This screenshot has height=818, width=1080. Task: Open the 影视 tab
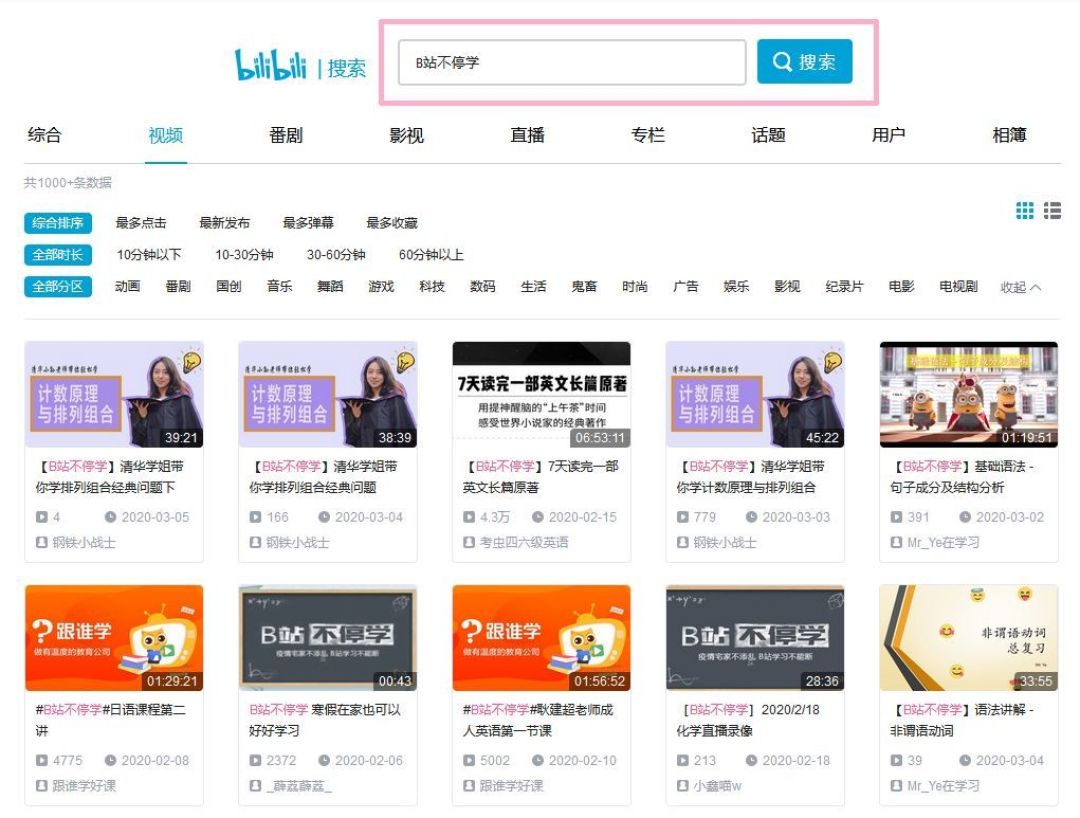406,135
